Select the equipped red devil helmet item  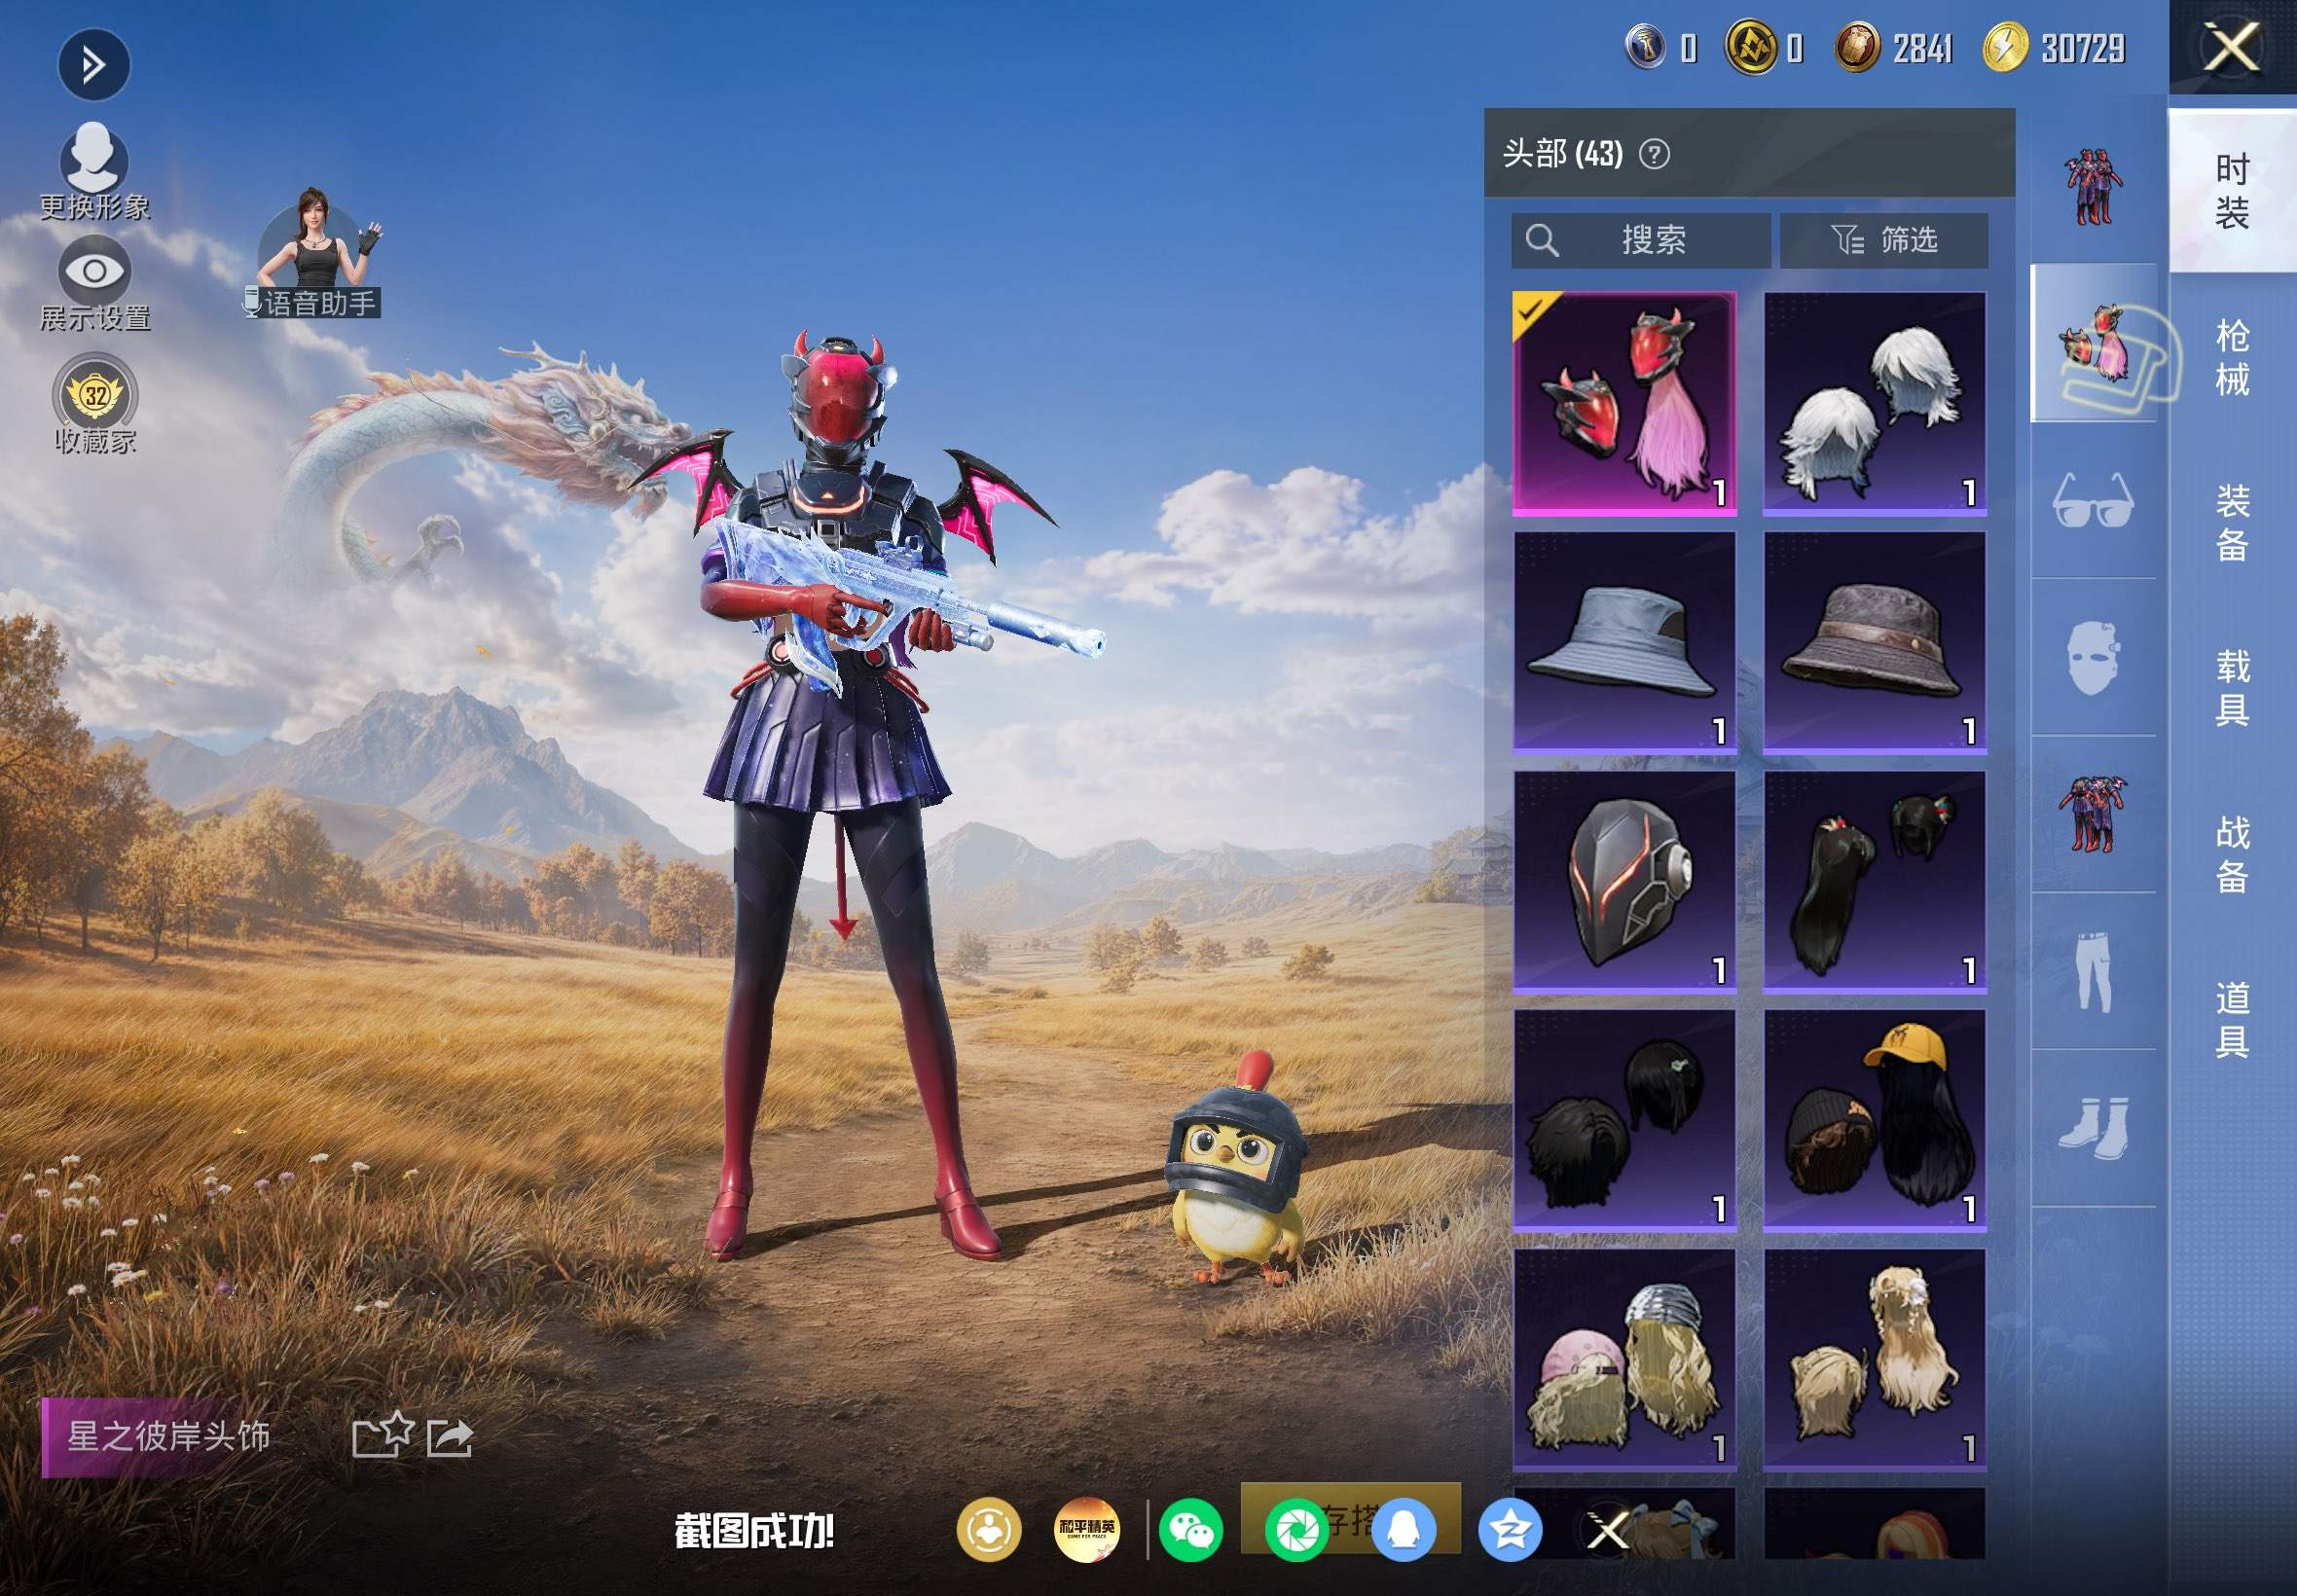tap(1624, 404)
